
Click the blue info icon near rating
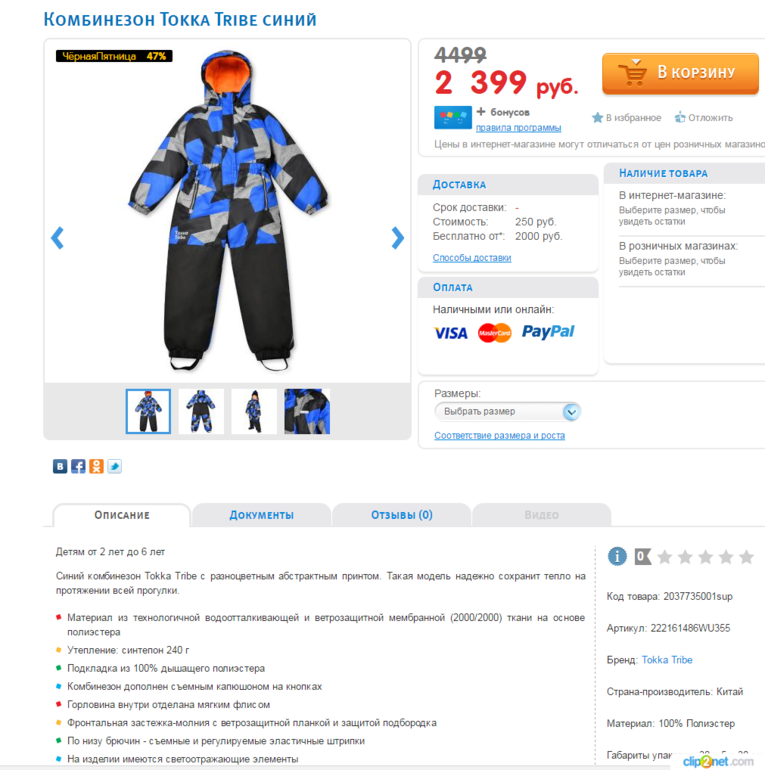coord(617,556)
